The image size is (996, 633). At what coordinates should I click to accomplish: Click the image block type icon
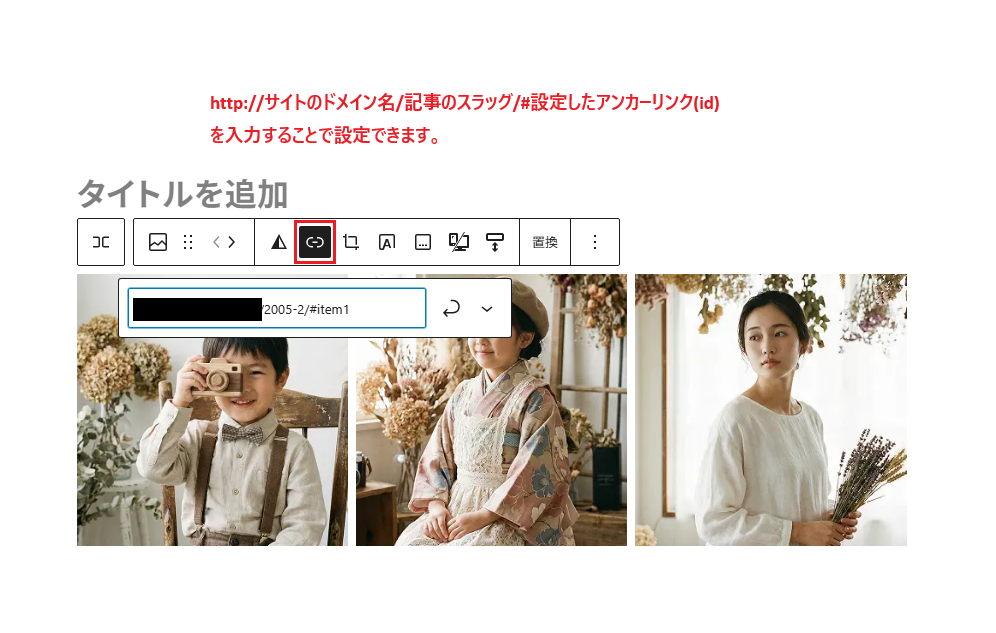pyautogui.click(x=158, y=242)
